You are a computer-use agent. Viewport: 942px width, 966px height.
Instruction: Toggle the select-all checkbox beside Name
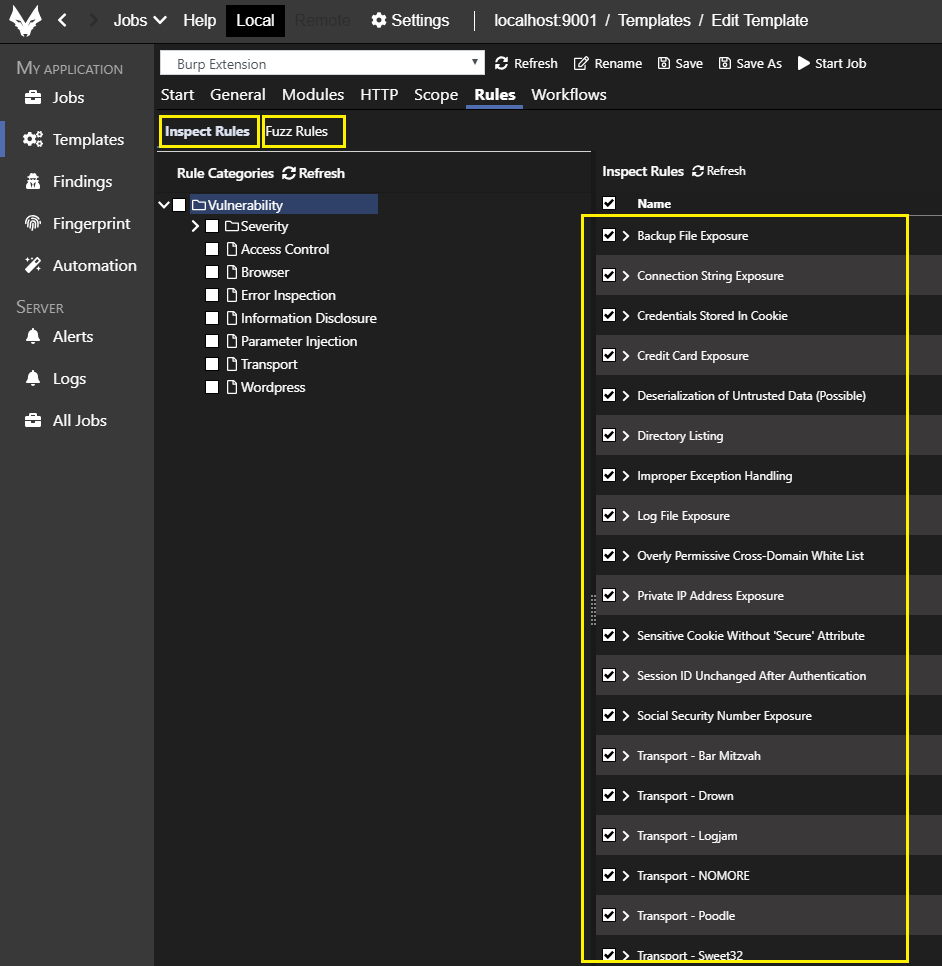coord(609,203)
